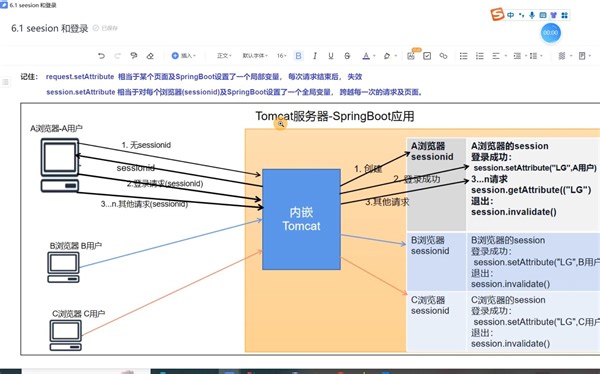600x374 pixels.
Task: Toggle strikethrough formatting
Action: (x=347, y=56)
